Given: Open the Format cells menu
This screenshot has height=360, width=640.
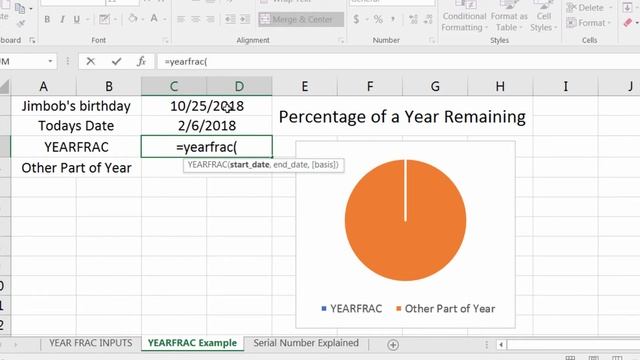Looking at the screenshot, I should [589, 23].
